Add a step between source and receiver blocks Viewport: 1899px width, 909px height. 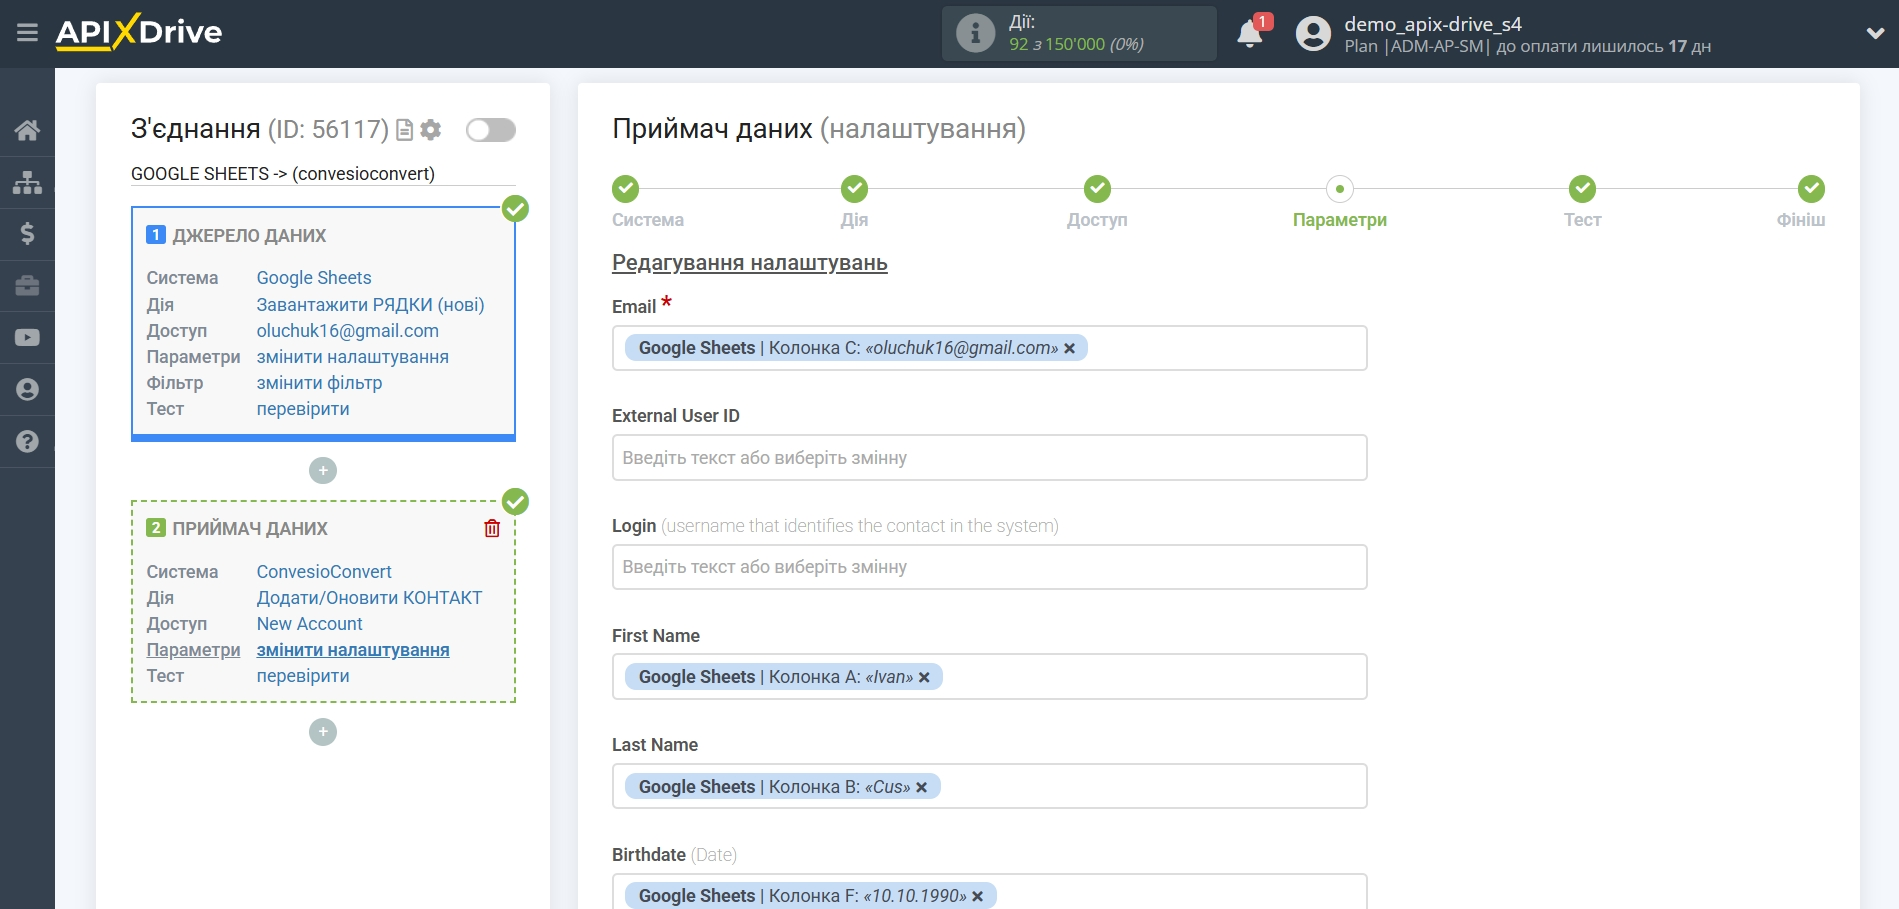coord(323,470)
